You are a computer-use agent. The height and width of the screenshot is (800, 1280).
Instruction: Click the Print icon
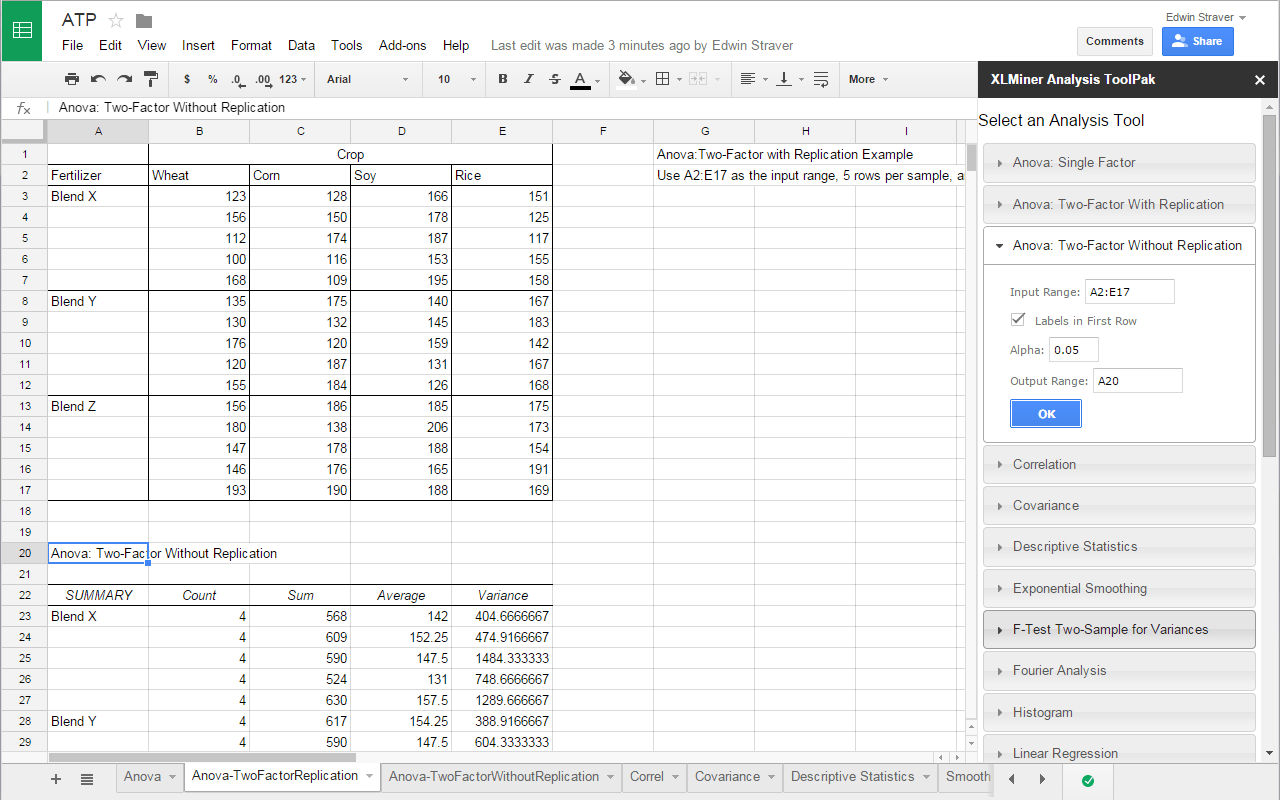(x=71, y=79)
